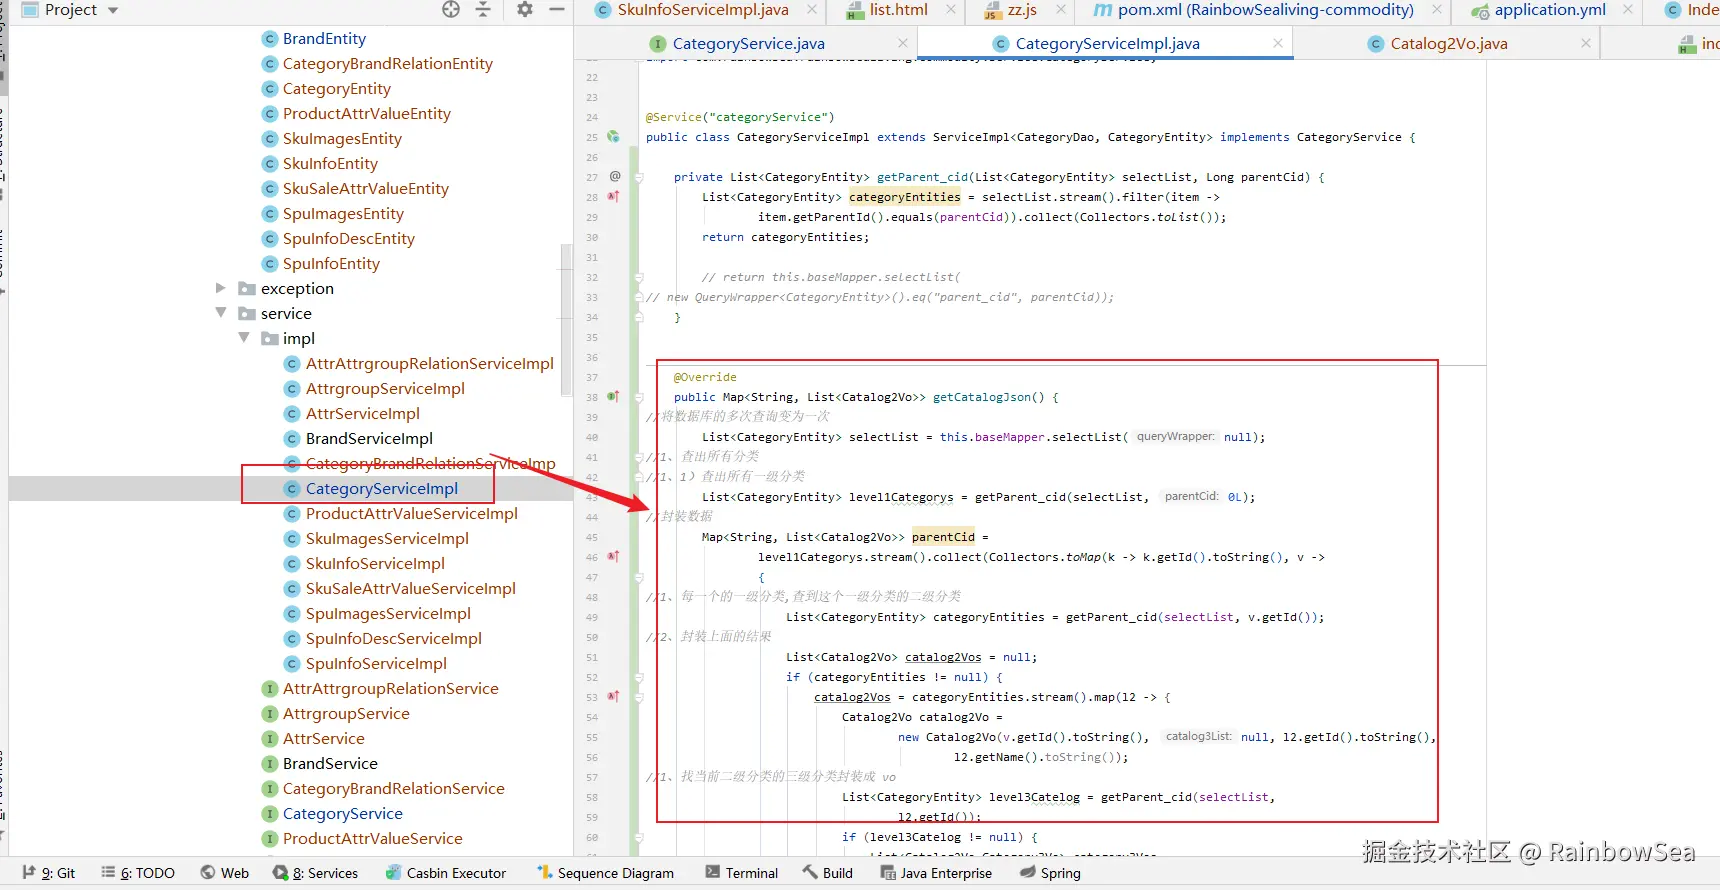Open the TODO tool window
The height and width of the screenshot is (890, 1720).
coord(138,873)
